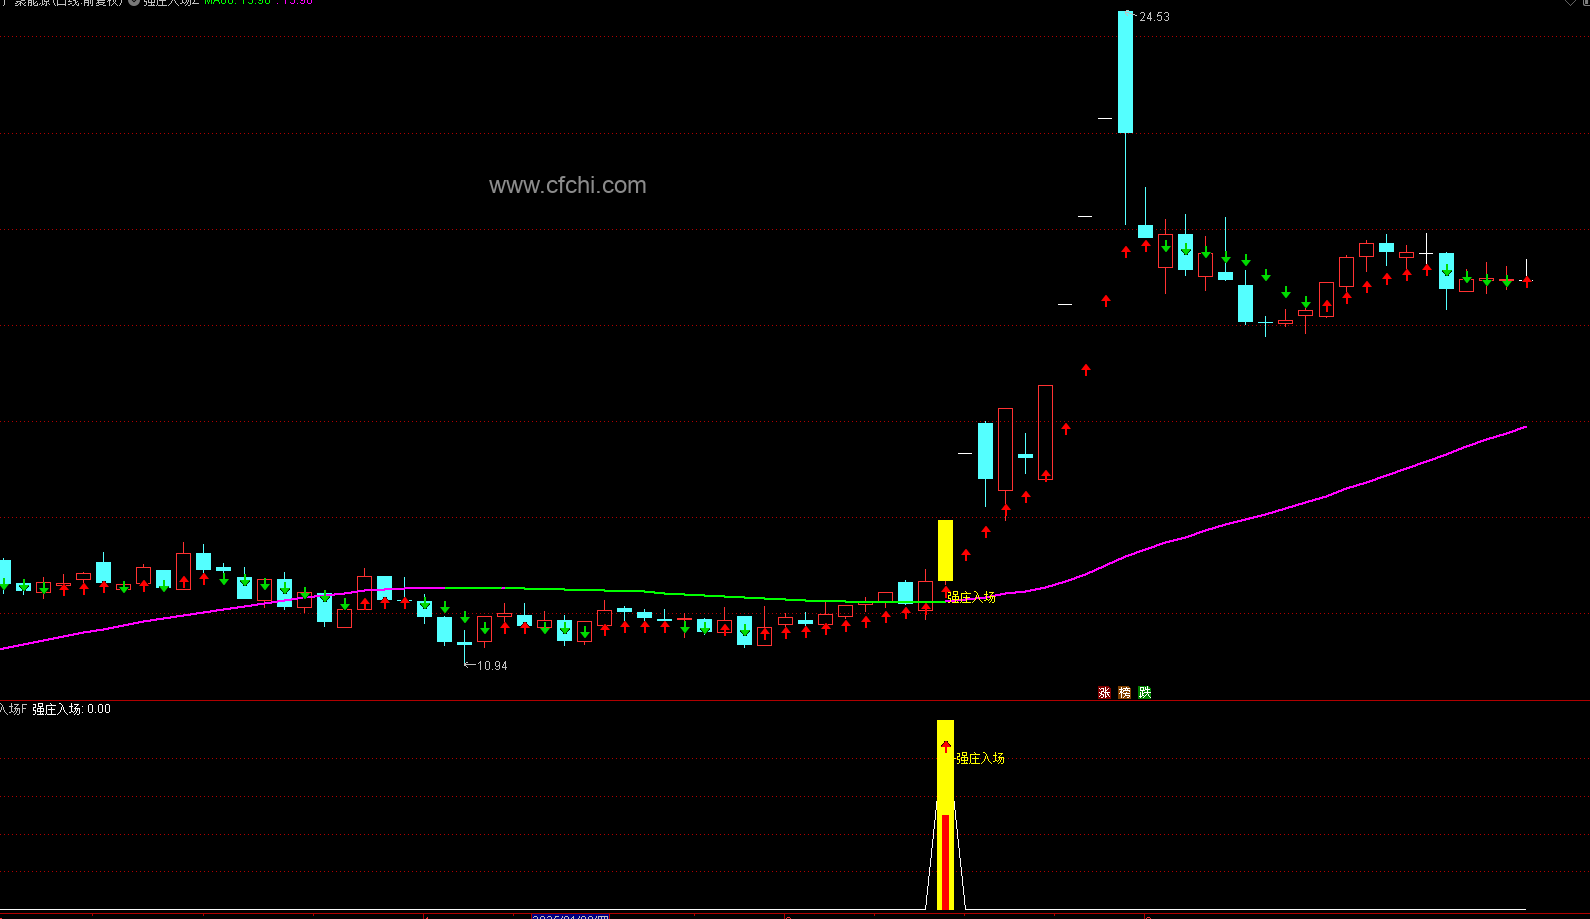Open the indicator settings circle icon at top
Image resolution: width=1590 pixels, height=919 pixels.
click(x=133, y=2)
